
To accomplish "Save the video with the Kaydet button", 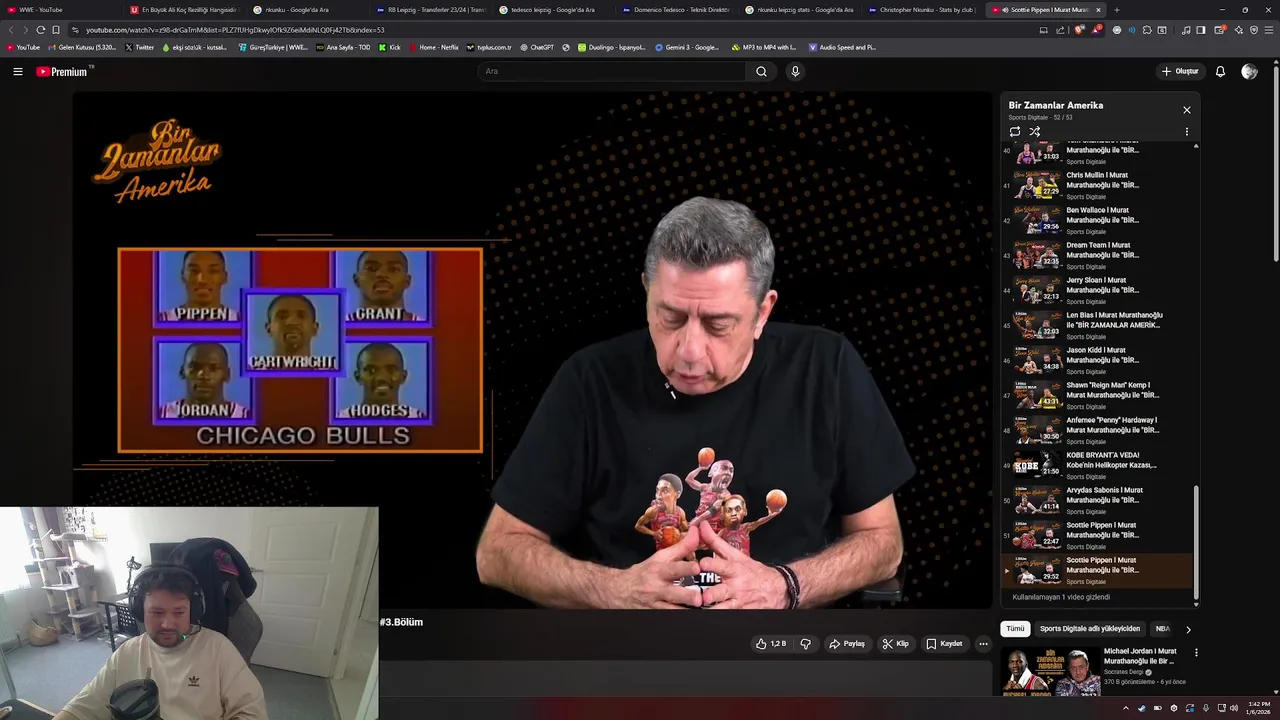I will 944,644.
